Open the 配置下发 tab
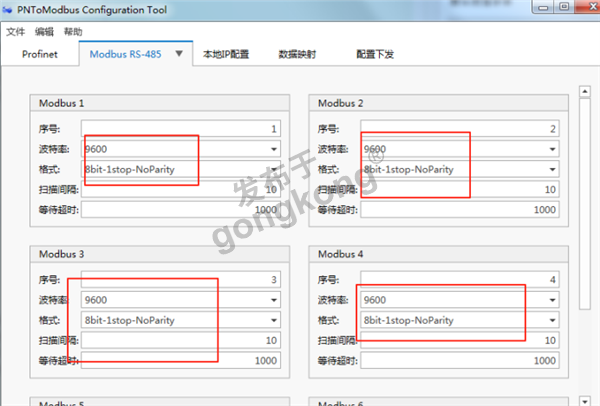Viewport: 600px width, 406px height. [x=375, y=54]
